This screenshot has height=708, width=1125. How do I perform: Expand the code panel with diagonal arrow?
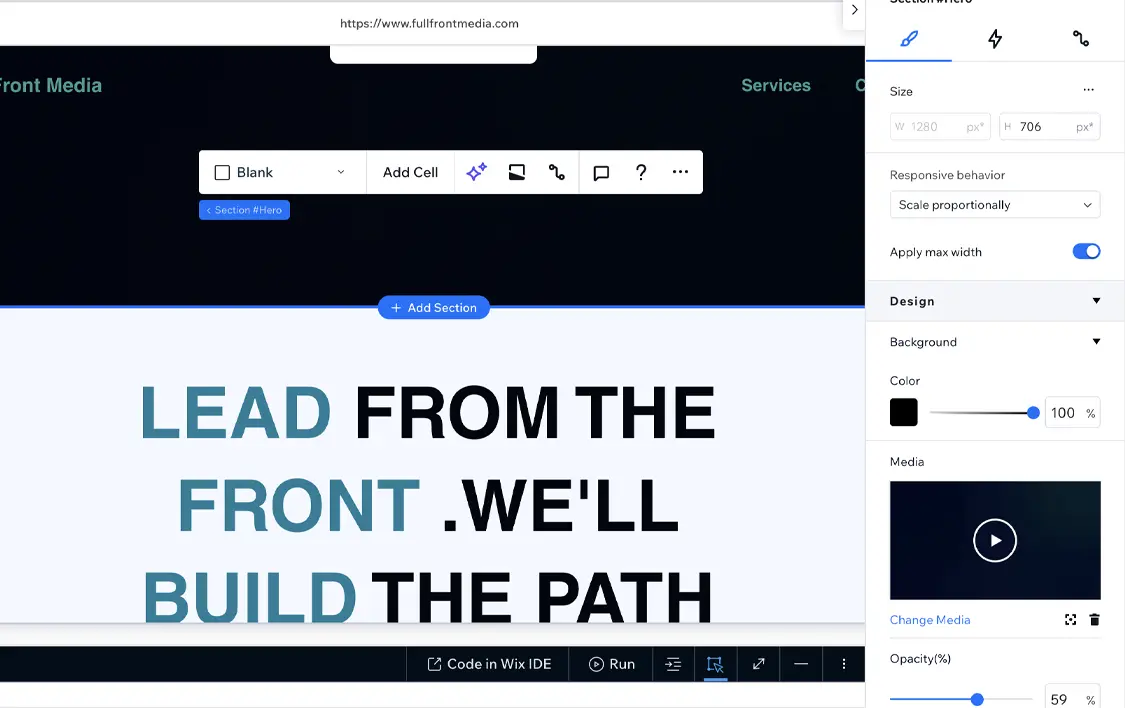point(758,664)
